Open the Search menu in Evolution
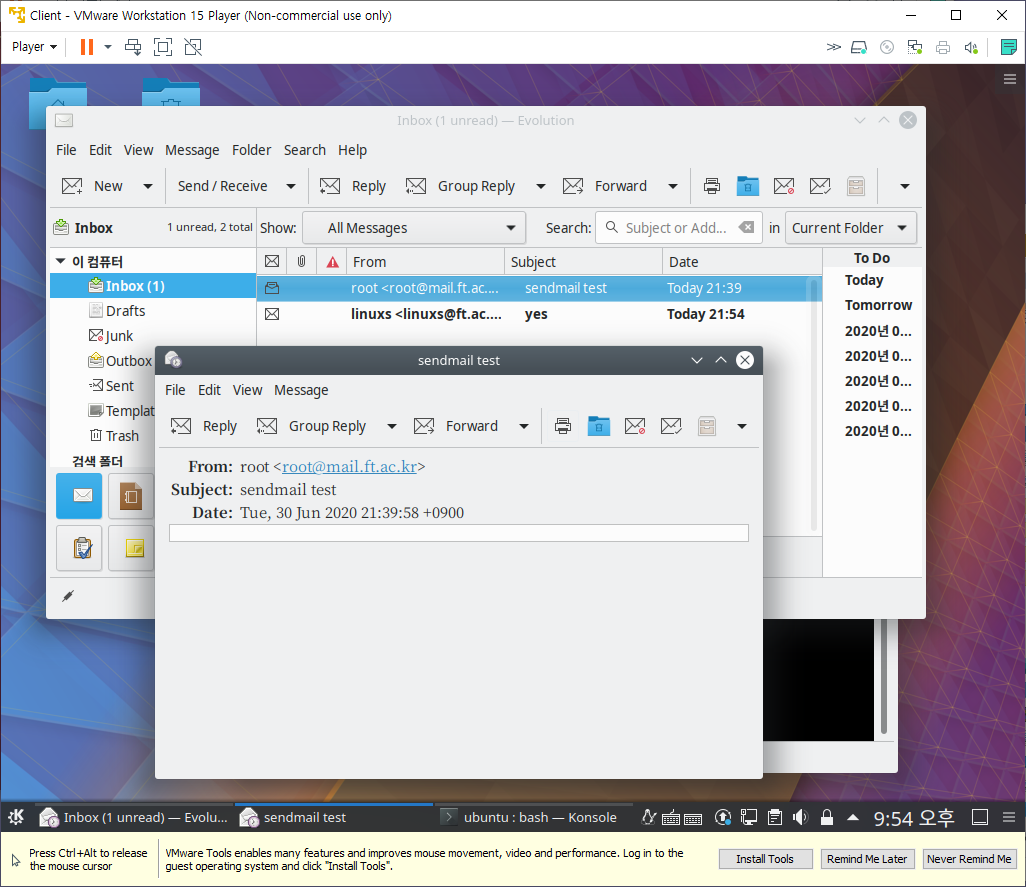This screenshot has height=887, width=1026. (x=305, y=150)
